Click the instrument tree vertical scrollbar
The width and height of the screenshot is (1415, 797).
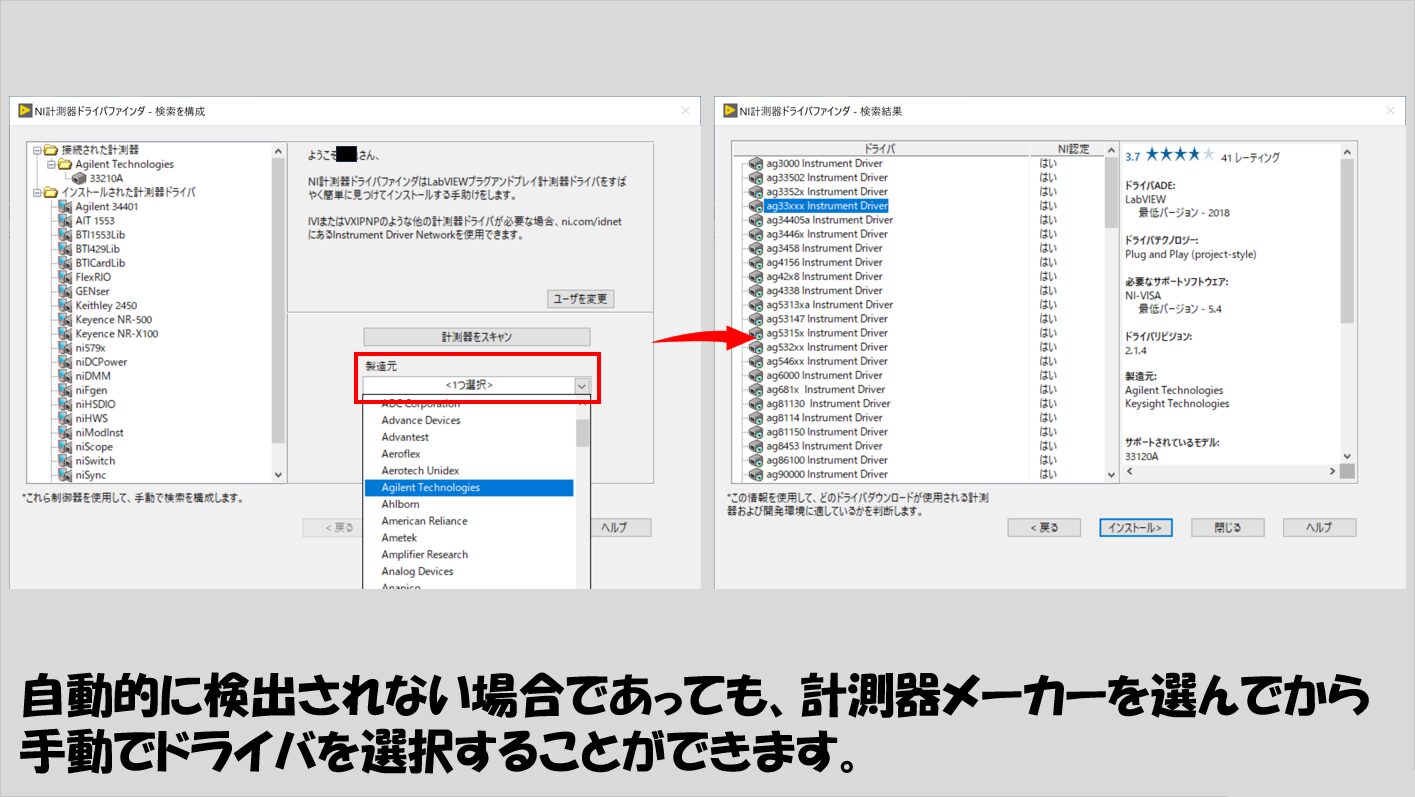[278, 313]
